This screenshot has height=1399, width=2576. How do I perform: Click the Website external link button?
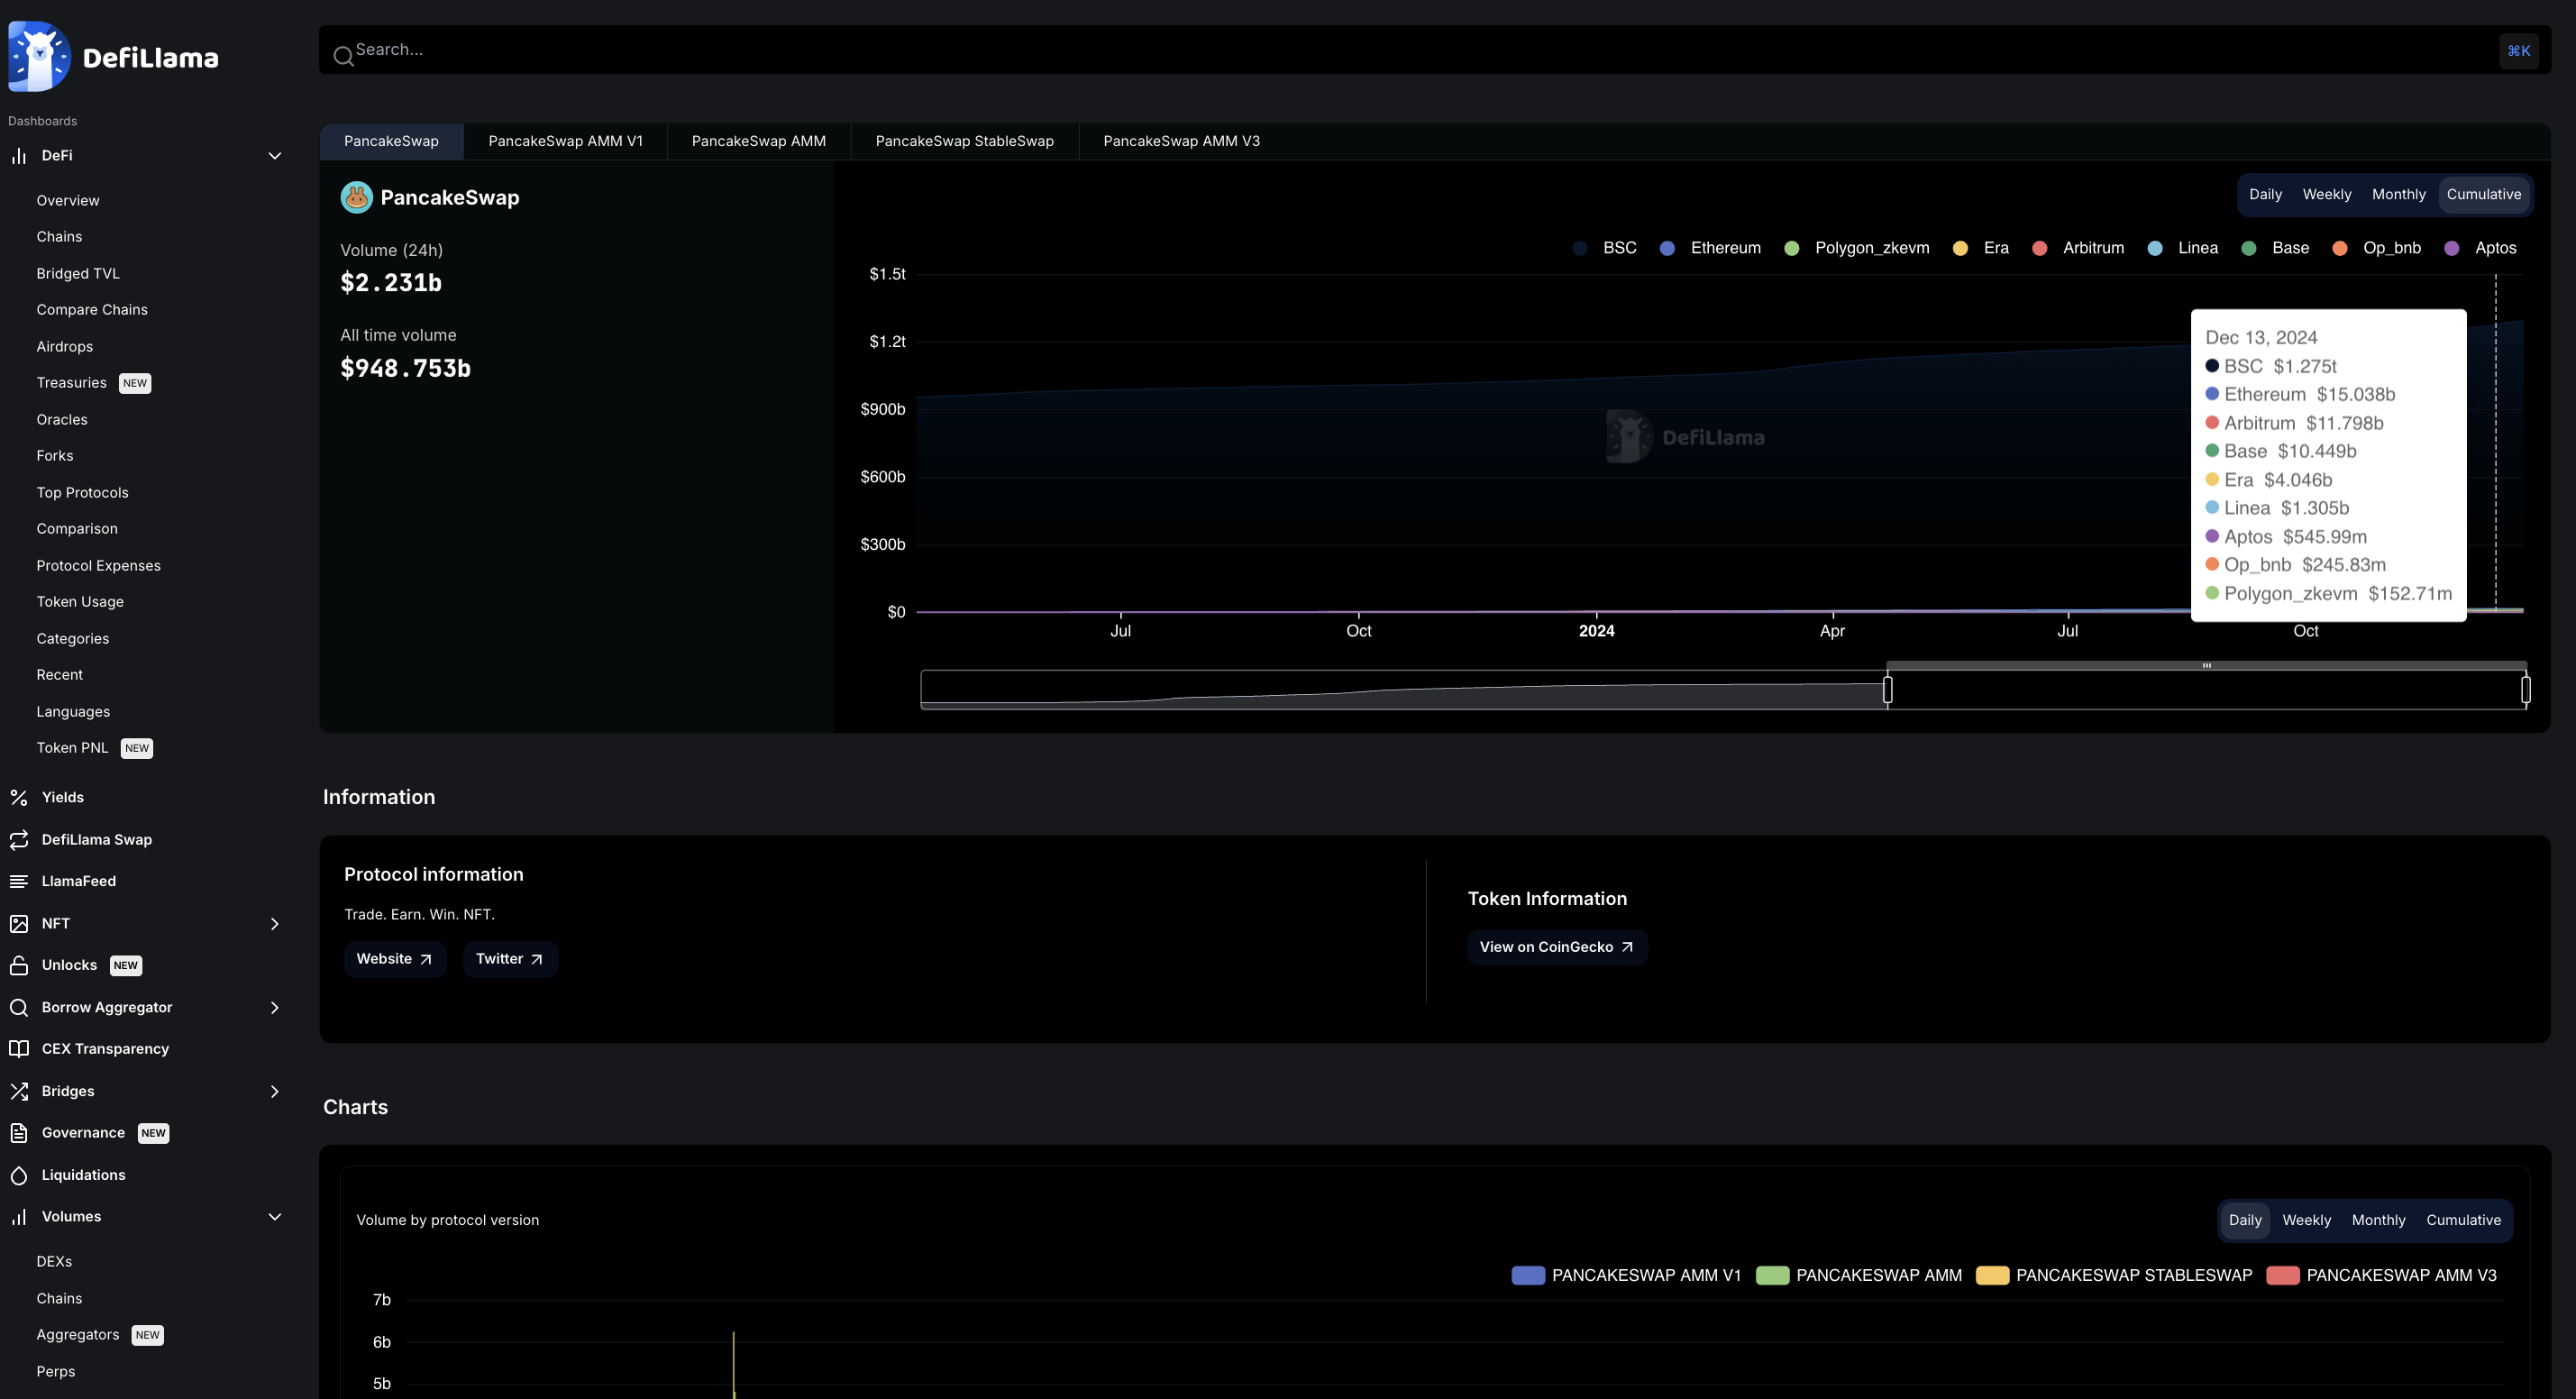393,958
